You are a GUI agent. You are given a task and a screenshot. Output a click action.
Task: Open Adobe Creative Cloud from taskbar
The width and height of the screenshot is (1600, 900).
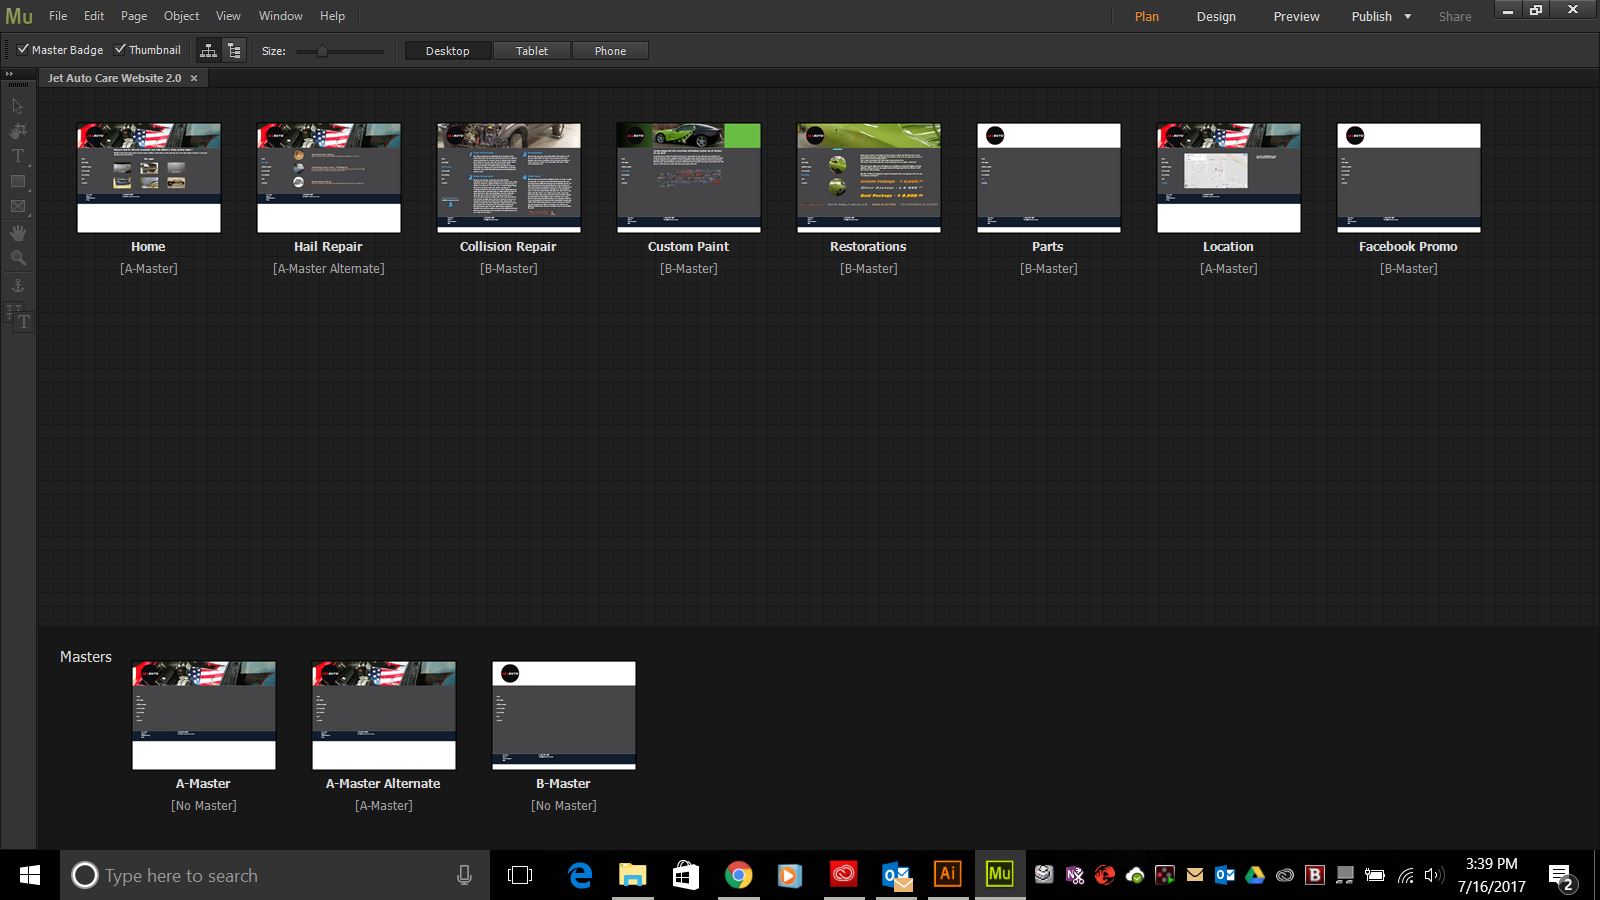(x=843, y=875)
